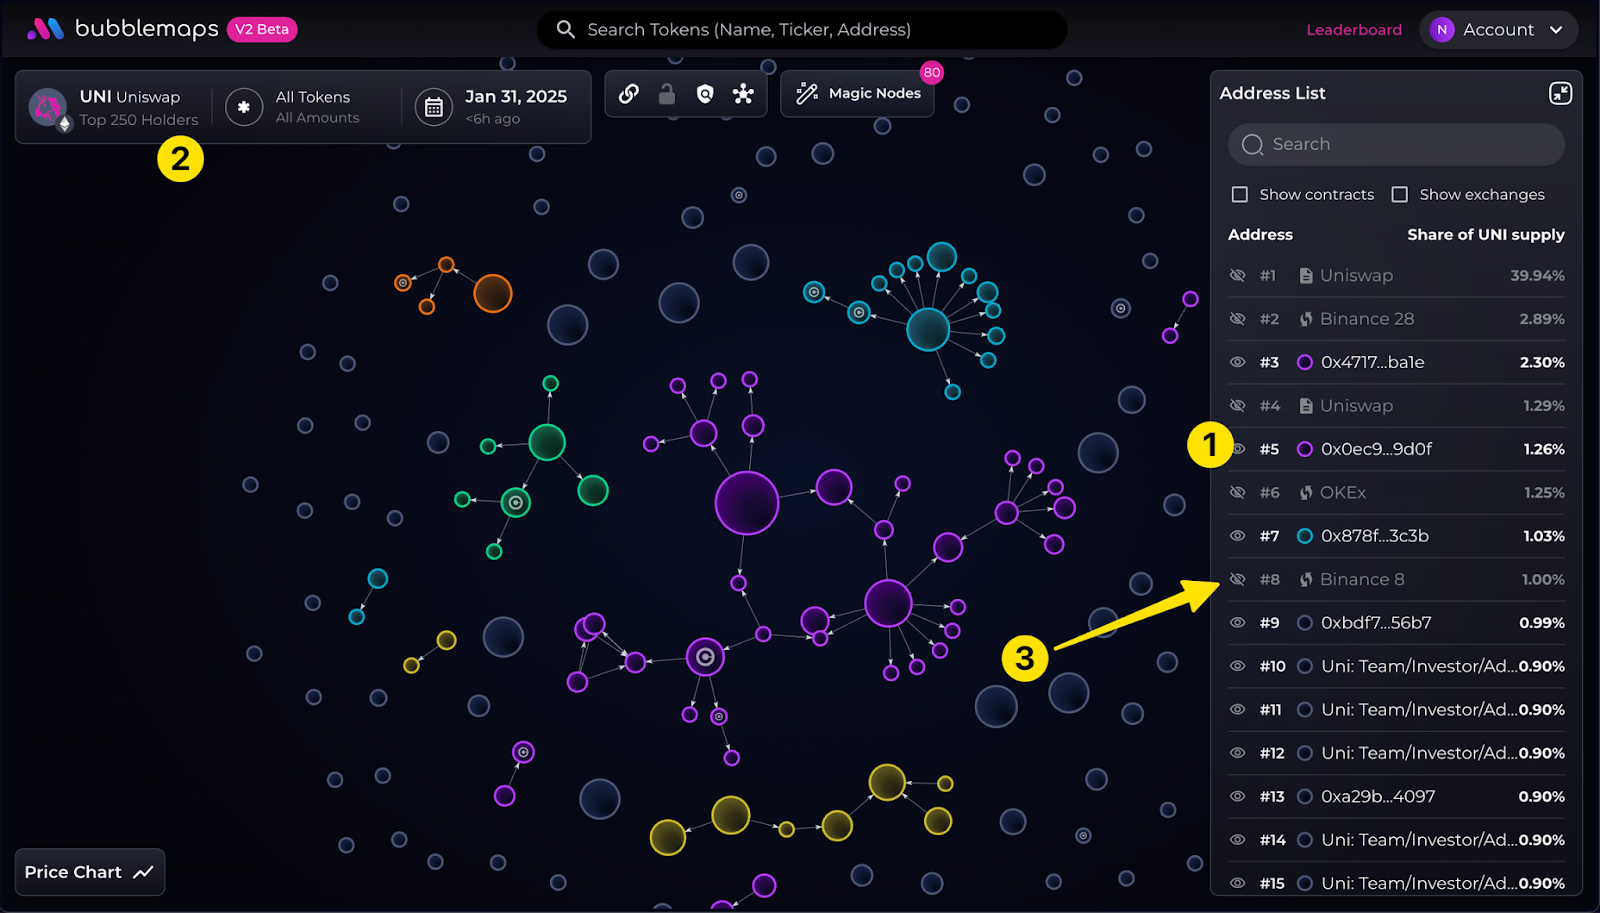Click the Bubblemaps logo
Viewport: 1600px width, 913px height.
tap(120, 29)
